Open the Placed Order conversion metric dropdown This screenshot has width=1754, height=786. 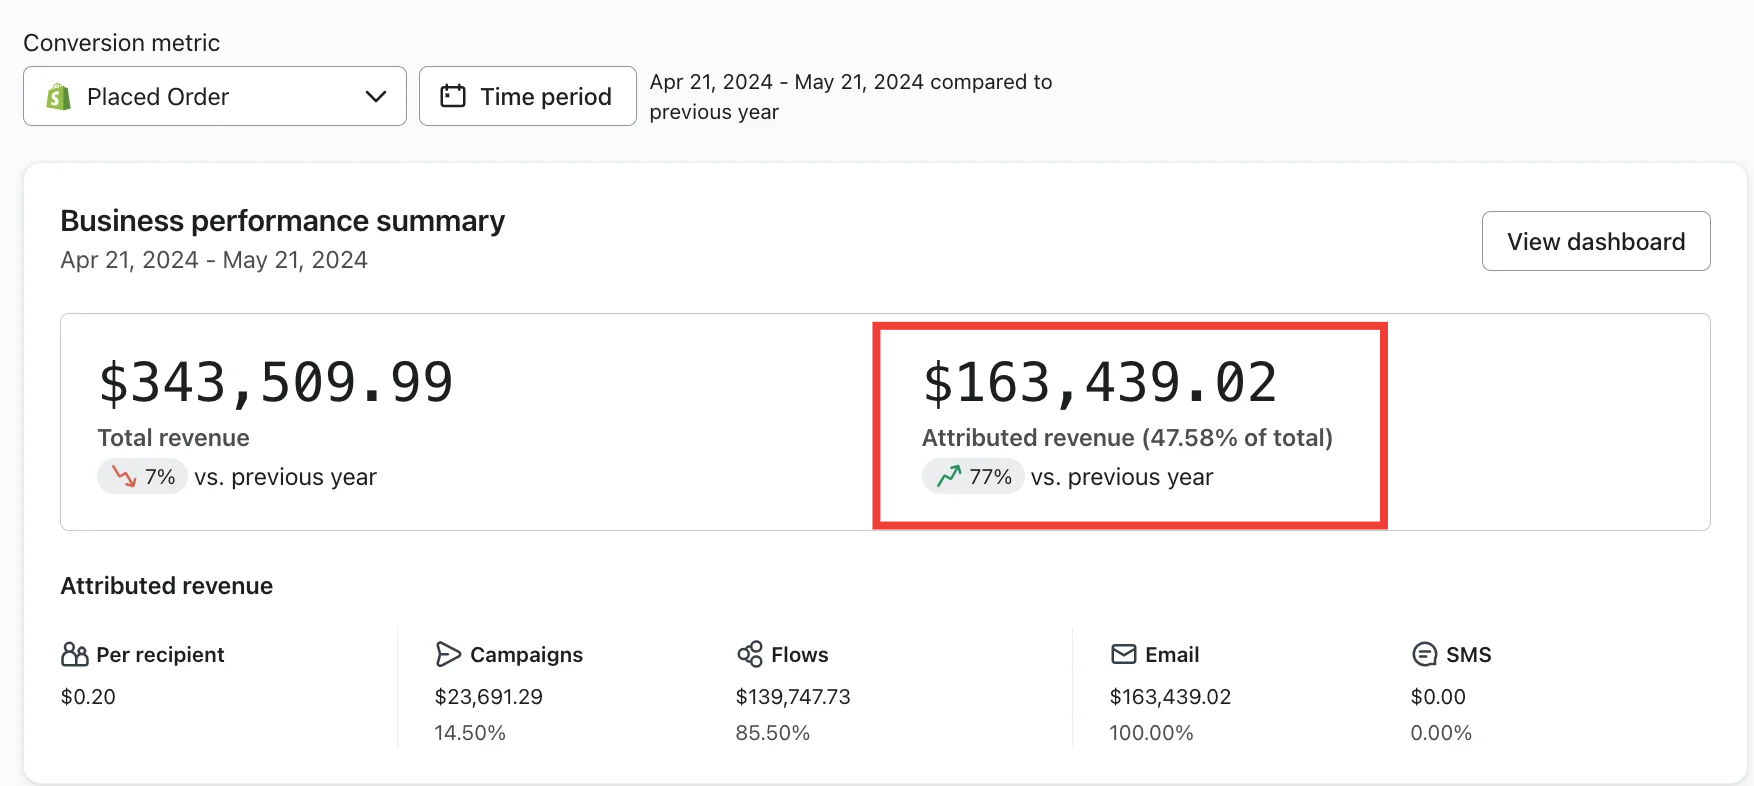coord(215,96)
